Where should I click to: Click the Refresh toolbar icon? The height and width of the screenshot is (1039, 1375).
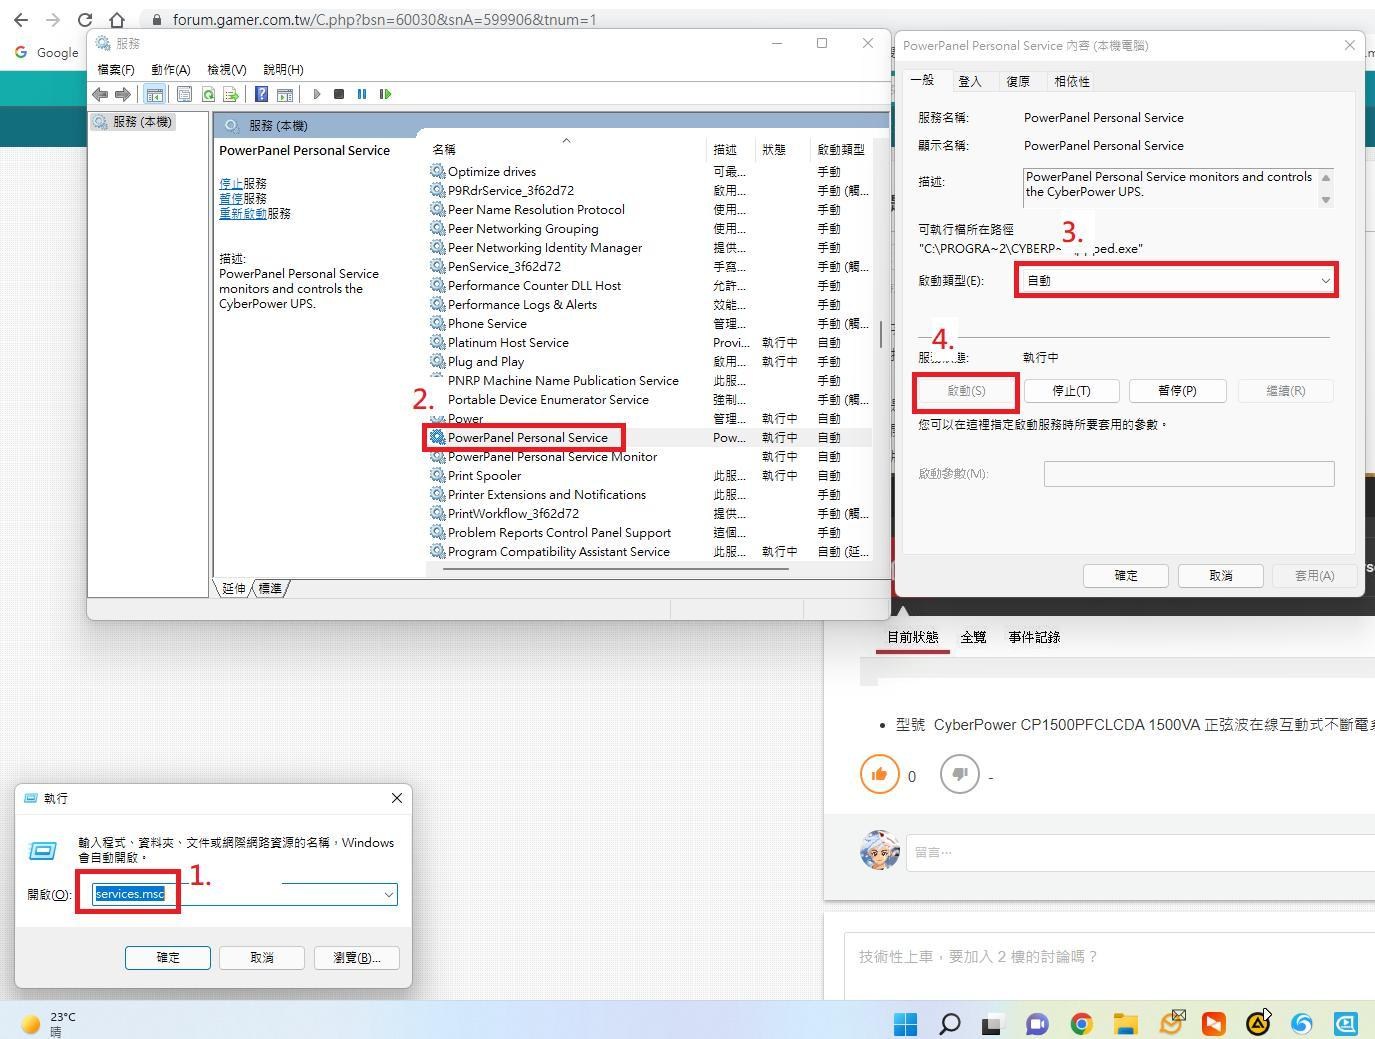pyautogui.click(x=208, y=94)
